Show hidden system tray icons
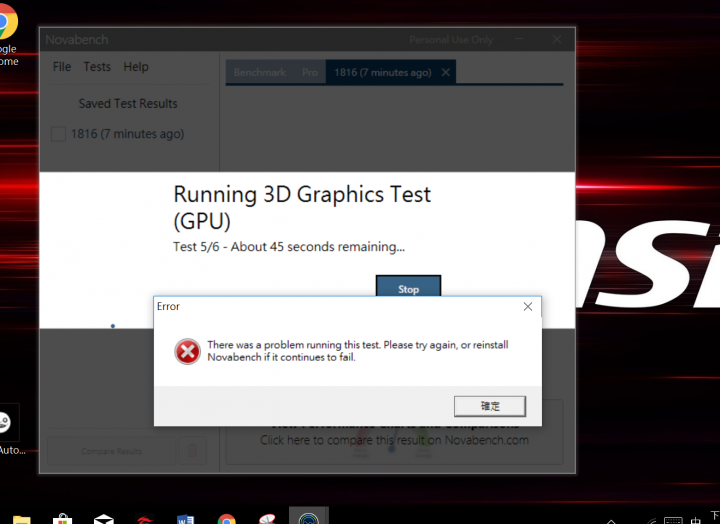720x524 pixels. [611, 521]
